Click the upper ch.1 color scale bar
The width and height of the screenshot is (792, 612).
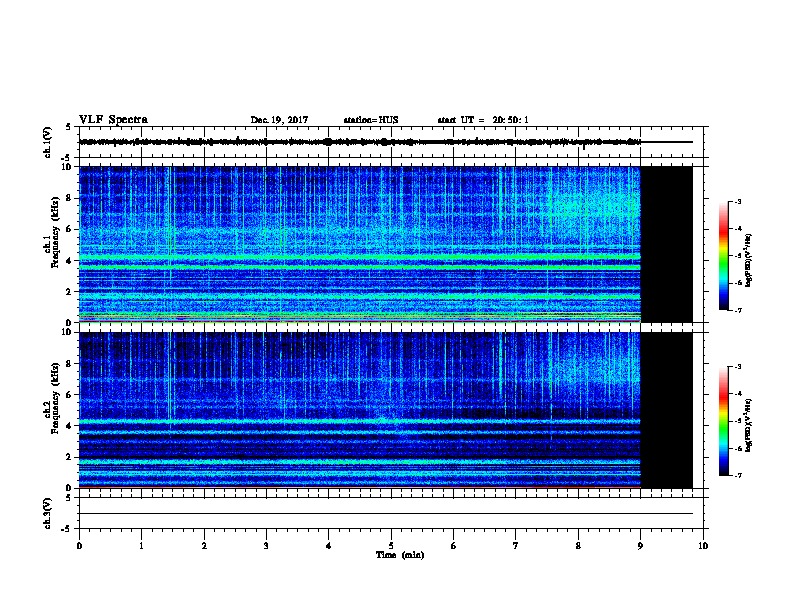click(723, 256)
